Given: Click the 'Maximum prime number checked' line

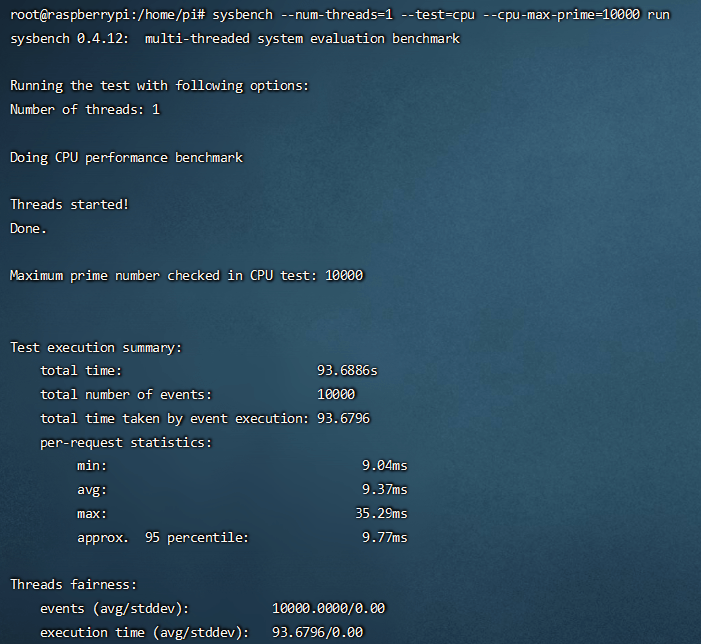Looking at the screenshot, I should [x=187, y=275].
